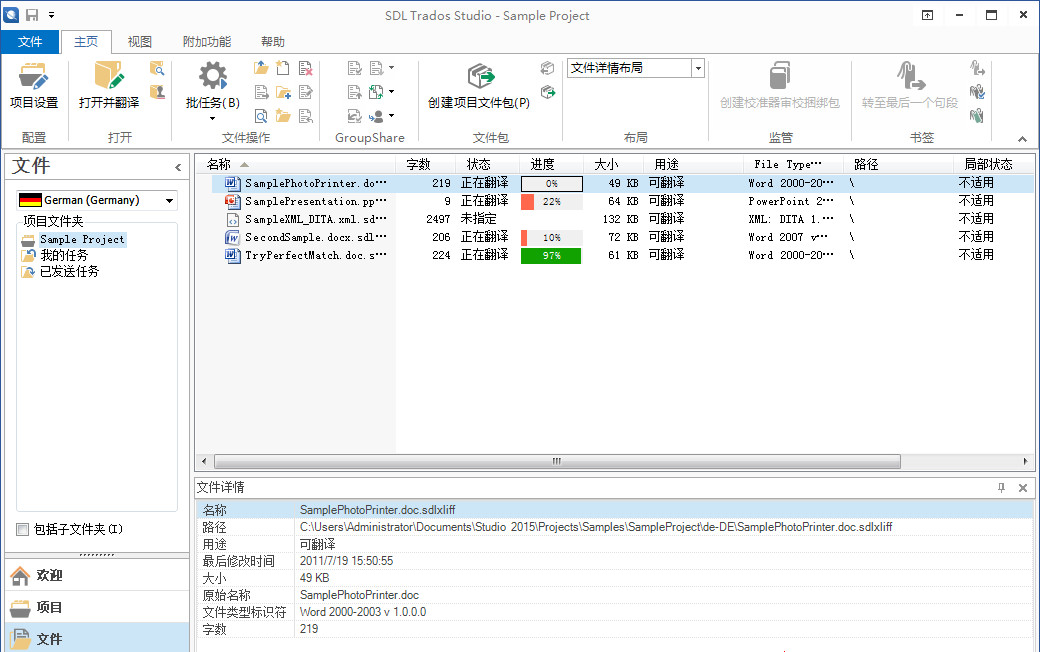The width and height of the screenshot is (1040, 652).
Task: Click Open for Translation (打开并翻译)
Action: (x=109, y=85)
